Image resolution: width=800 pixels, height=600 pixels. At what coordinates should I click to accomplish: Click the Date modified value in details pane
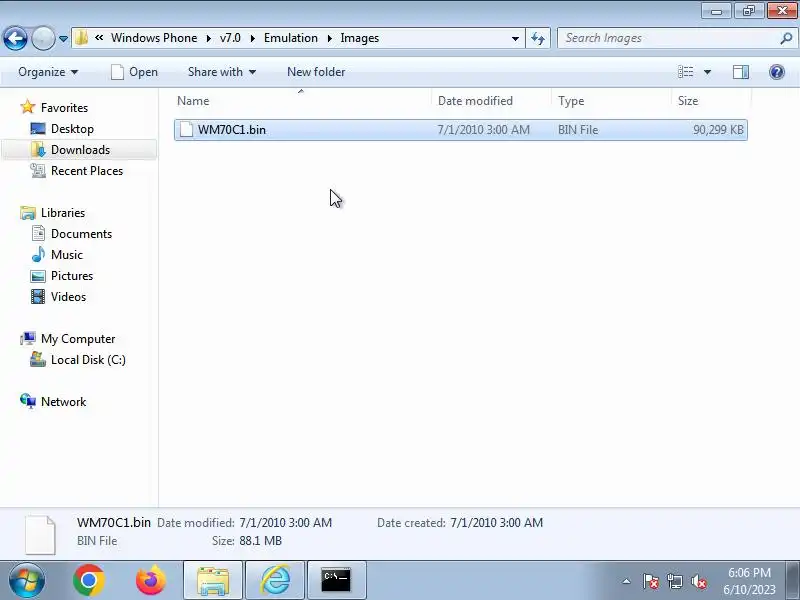coord(286,522)
